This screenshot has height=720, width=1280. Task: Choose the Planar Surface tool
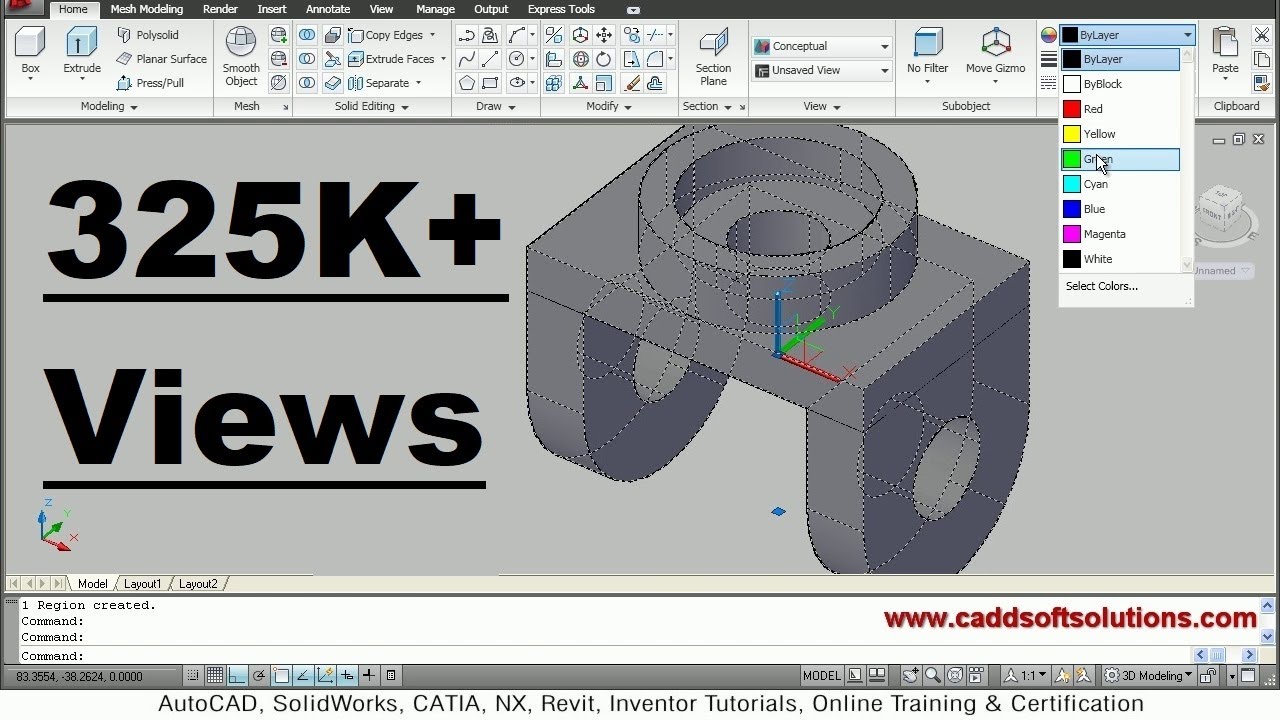161,59
